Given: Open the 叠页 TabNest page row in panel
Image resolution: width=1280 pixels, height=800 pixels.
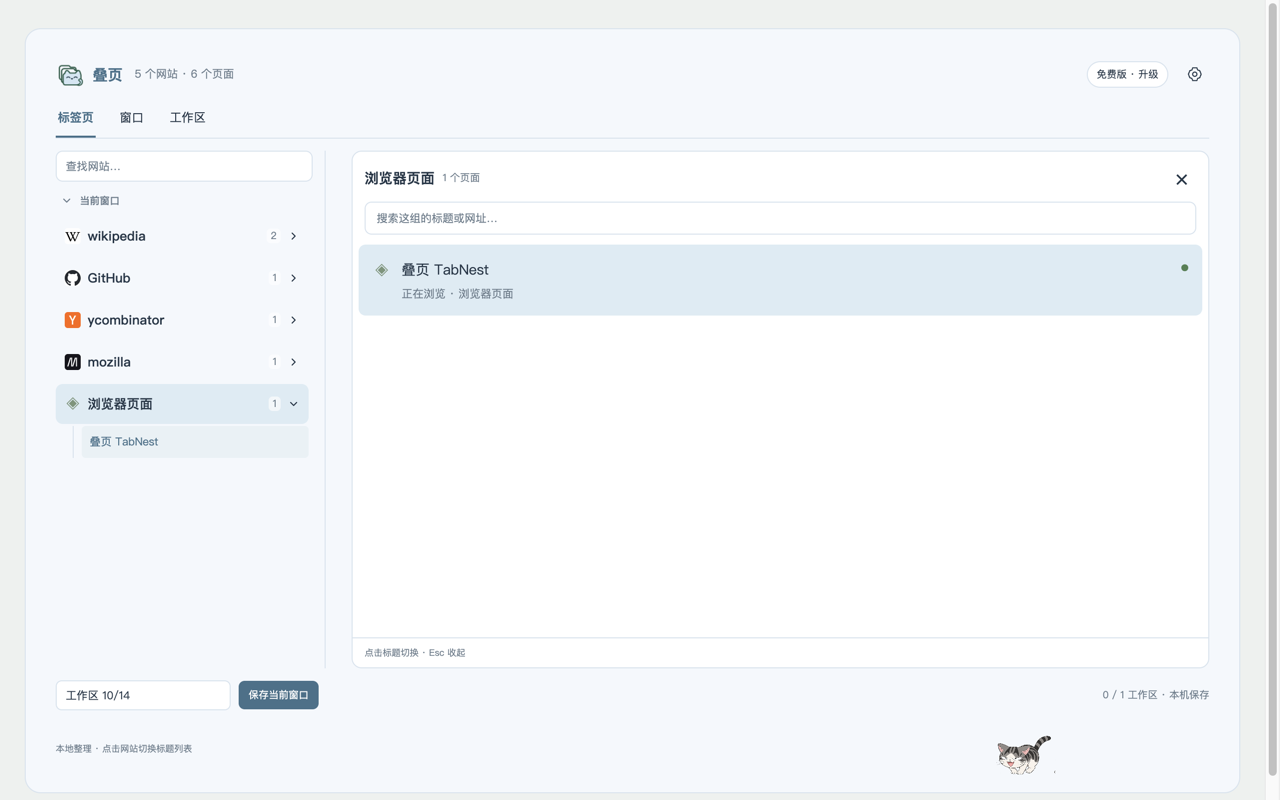Looking at the screenshot, I should tap(780, 280).
